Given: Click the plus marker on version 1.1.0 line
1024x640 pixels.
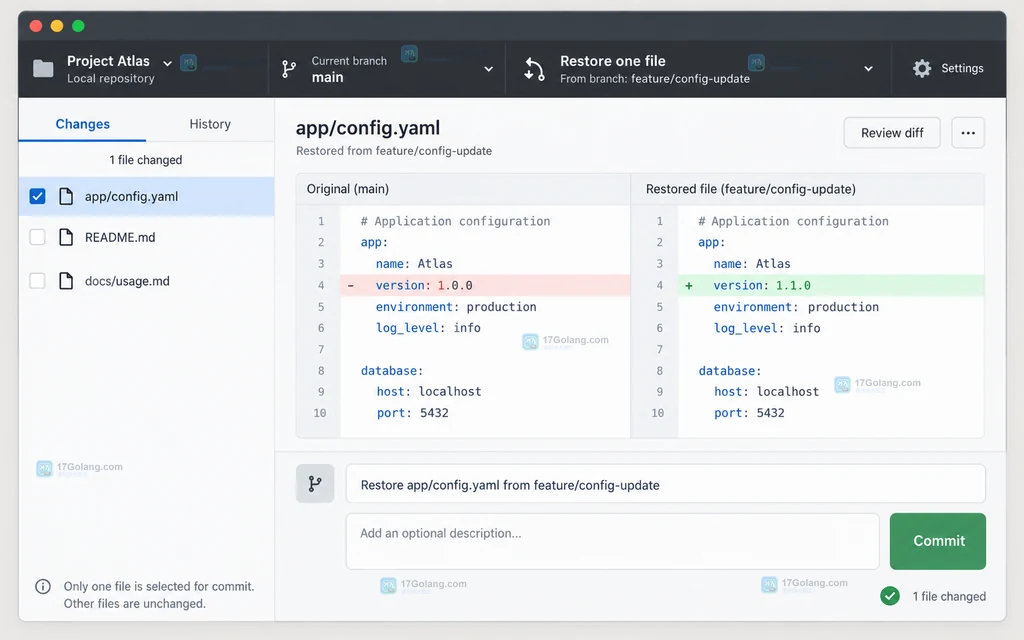Looking at the screenshot, I should point(688,285).
